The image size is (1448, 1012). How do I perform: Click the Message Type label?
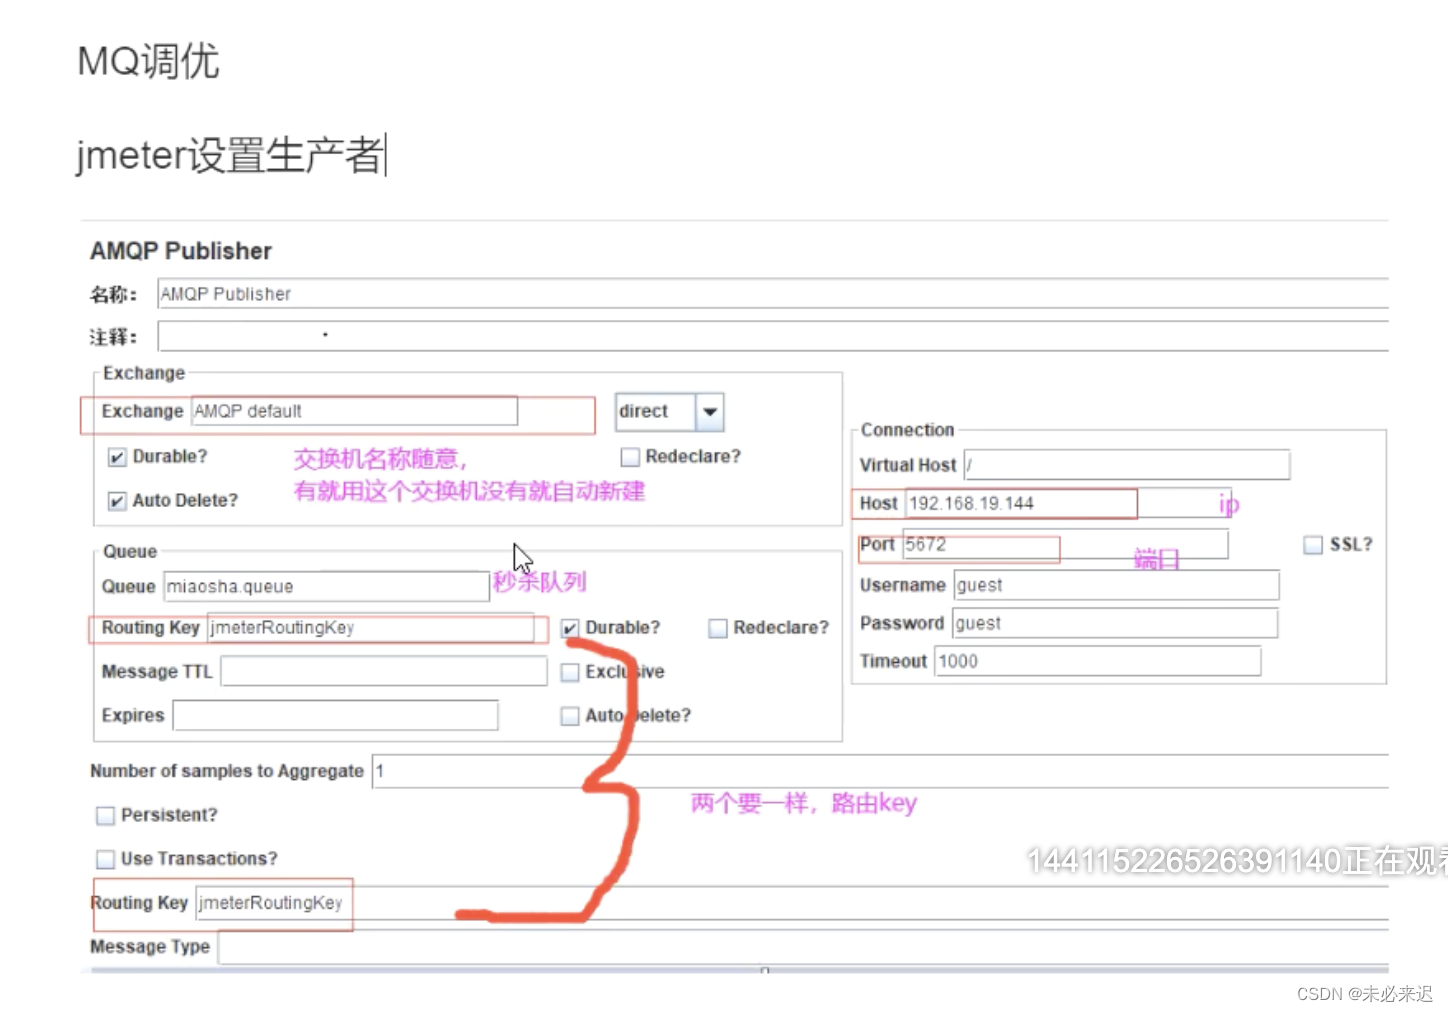[150, 947]
